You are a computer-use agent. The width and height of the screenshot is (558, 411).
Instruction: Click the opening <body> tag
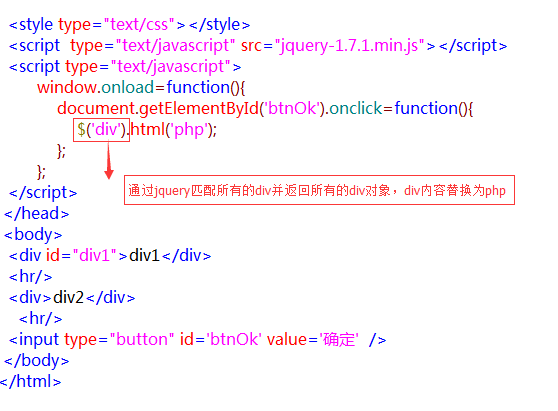[33, 235]
